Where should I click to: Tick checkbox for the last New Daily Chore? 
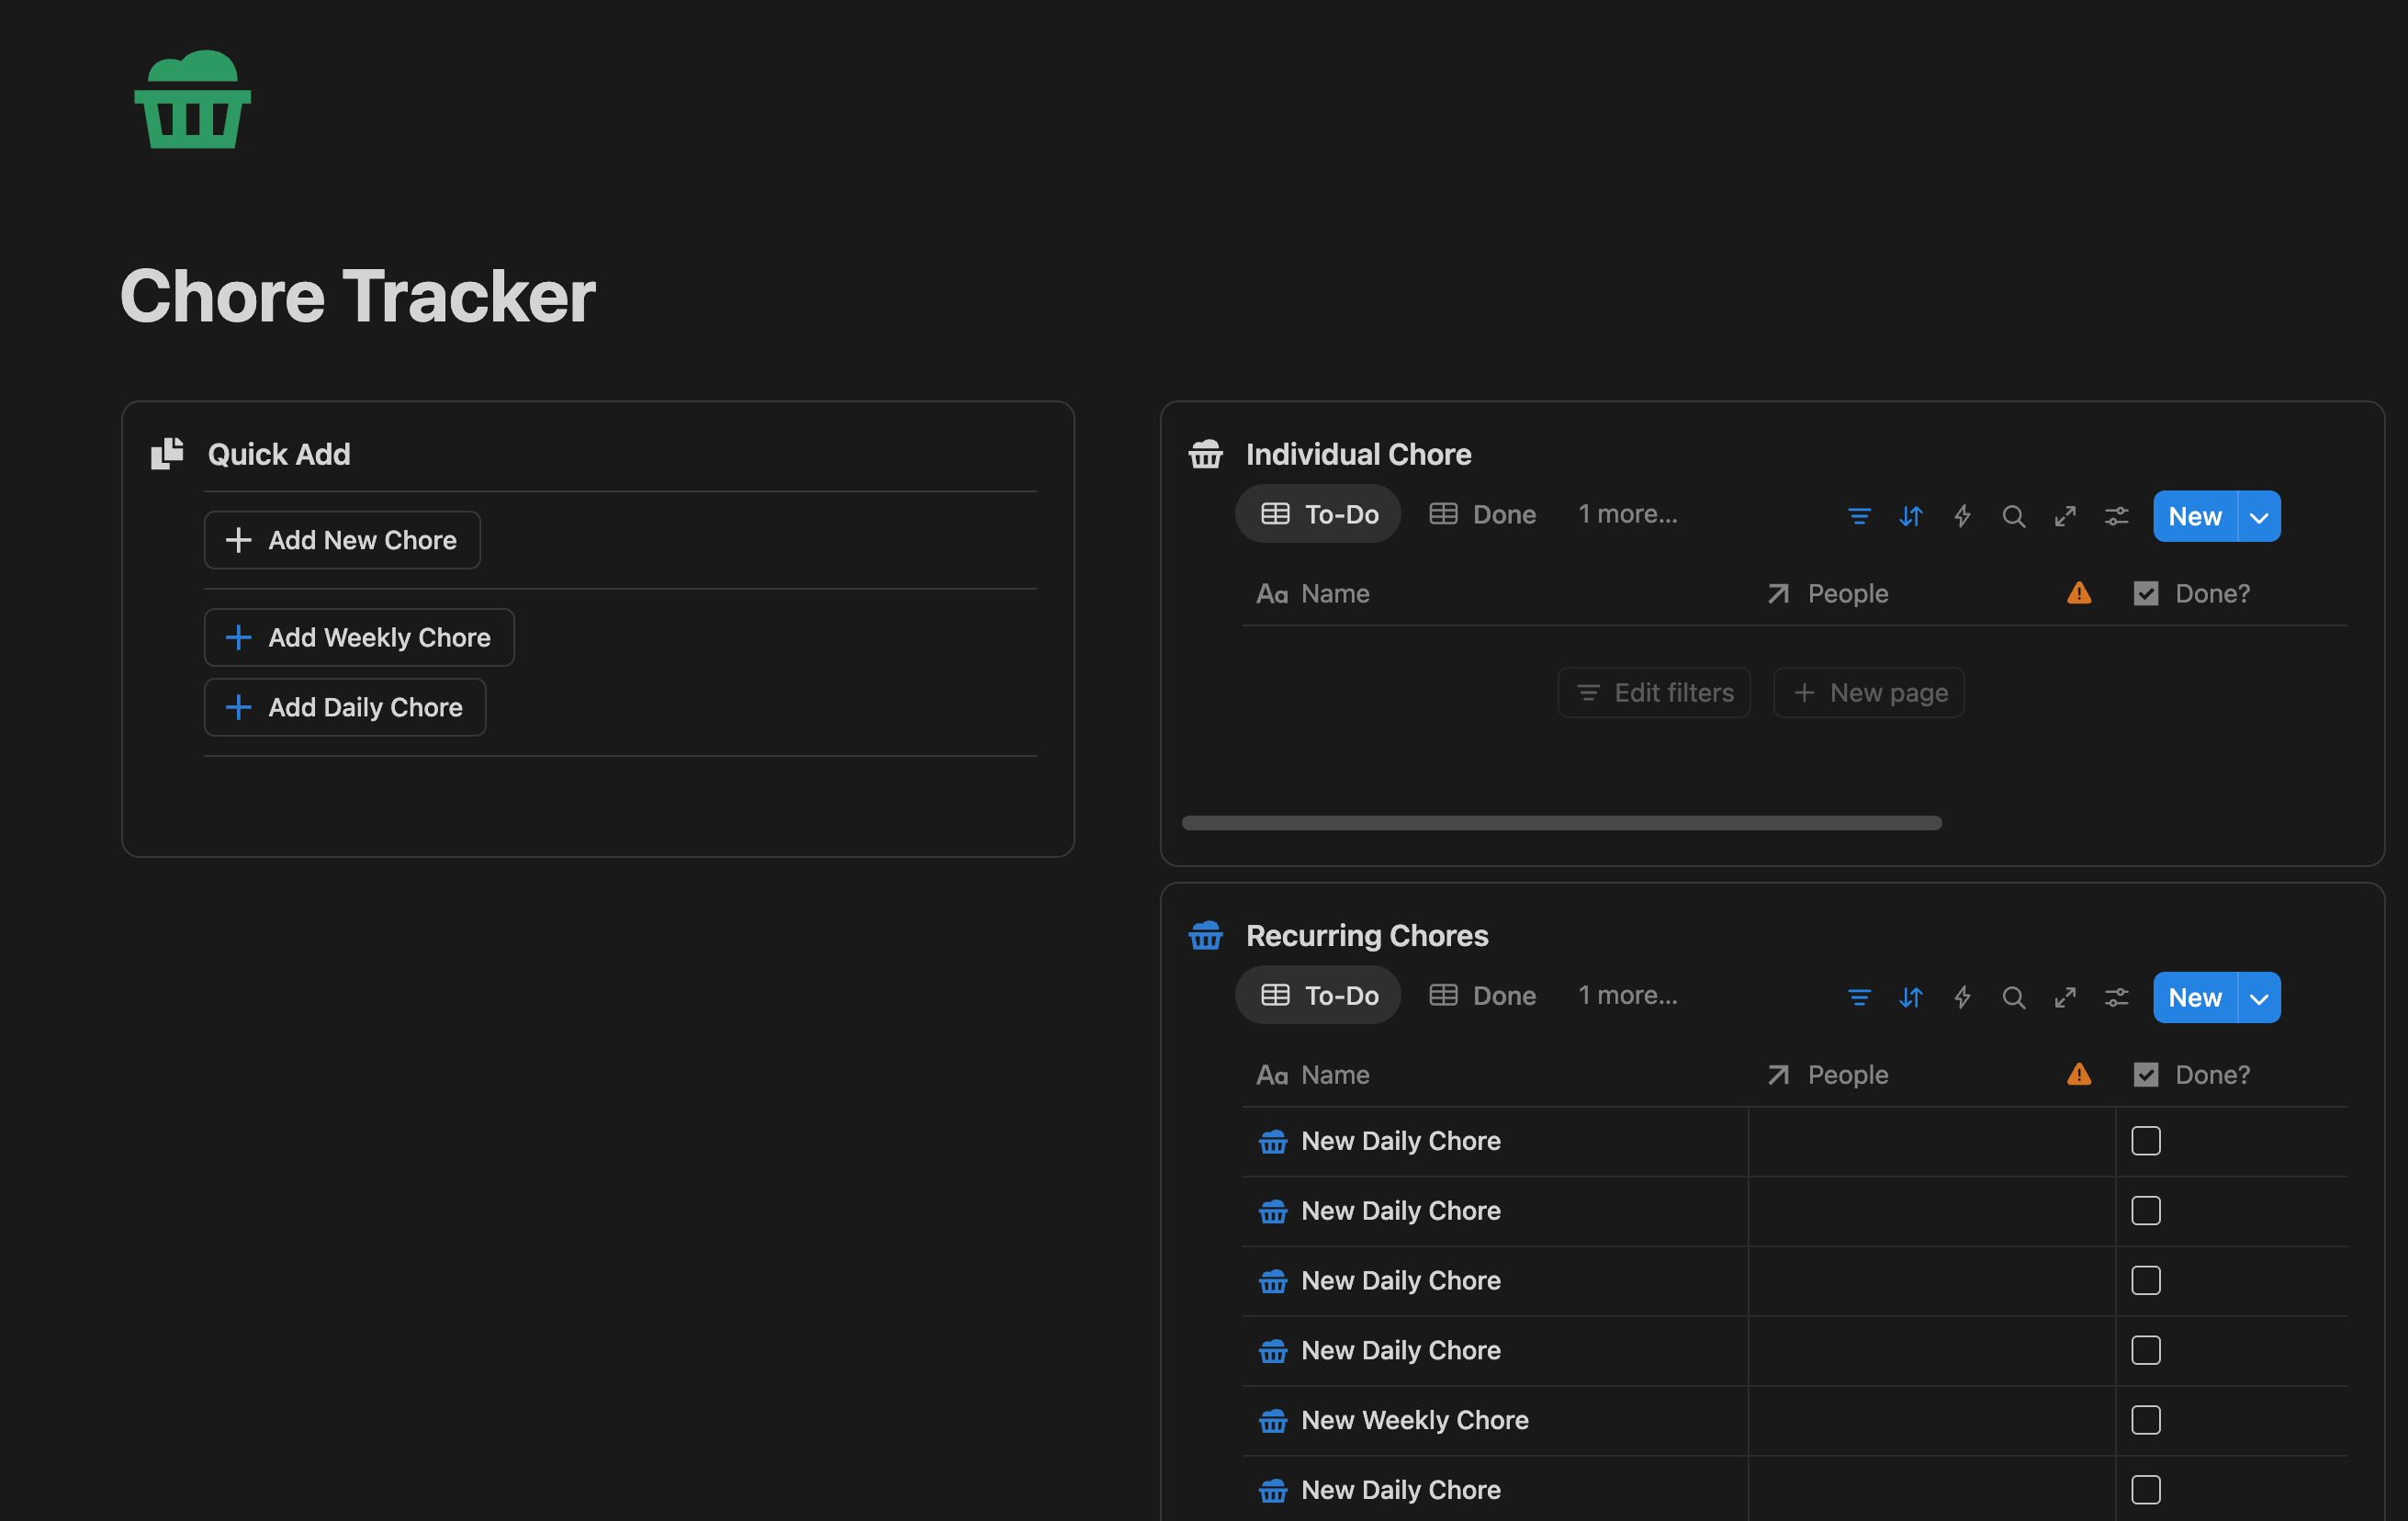click(2145, 1490)
